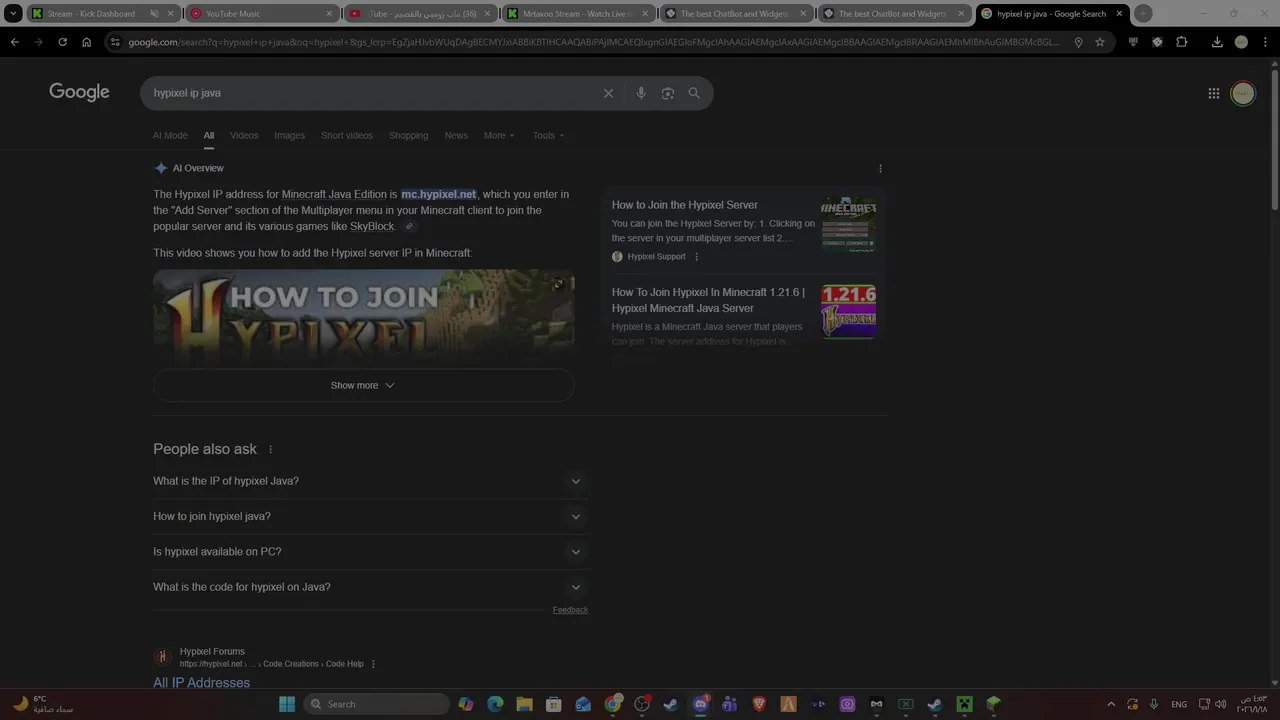
Task: Click the highlighted mc.hypixel.net text
Action: 439,194
